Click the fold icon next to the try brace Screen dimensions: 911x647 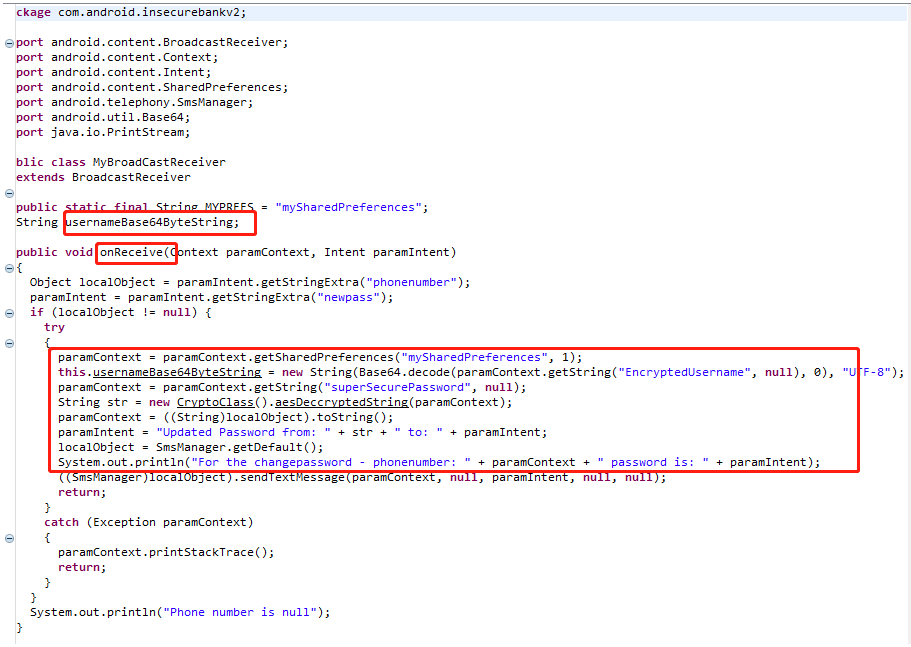click(8, 342)
